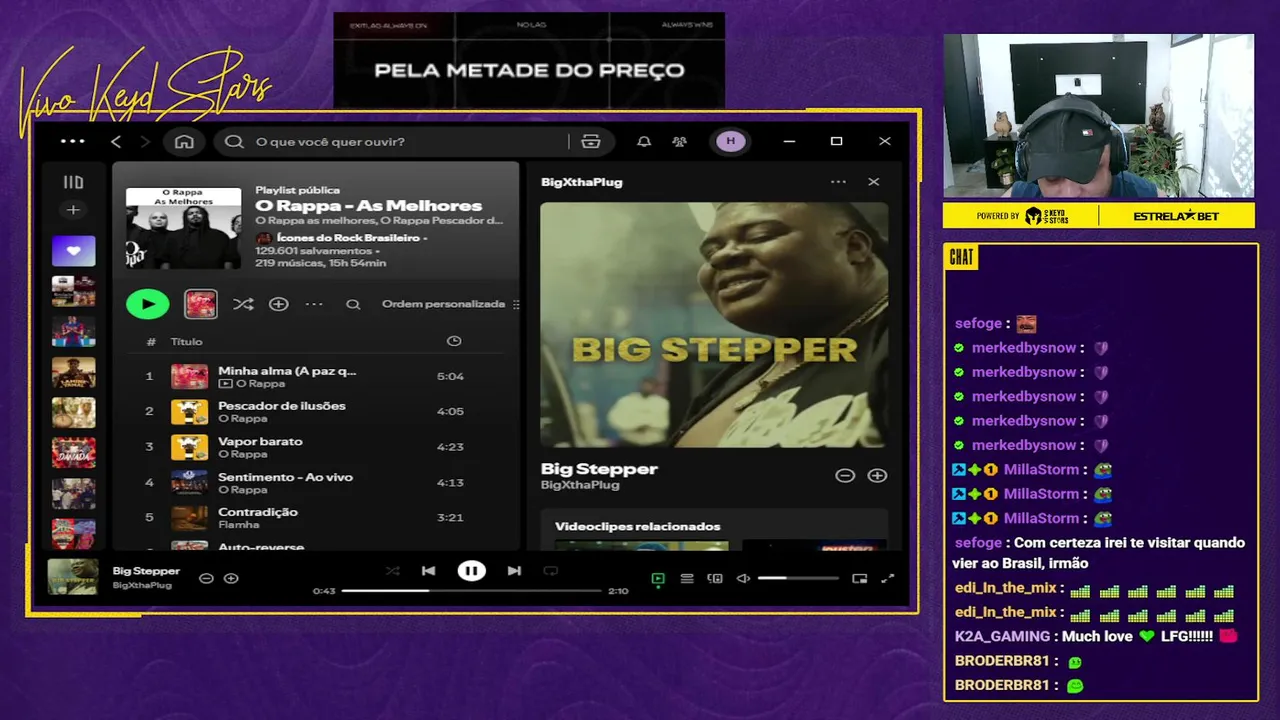Toggle the Now Playing view button

(x=658, y=579)
